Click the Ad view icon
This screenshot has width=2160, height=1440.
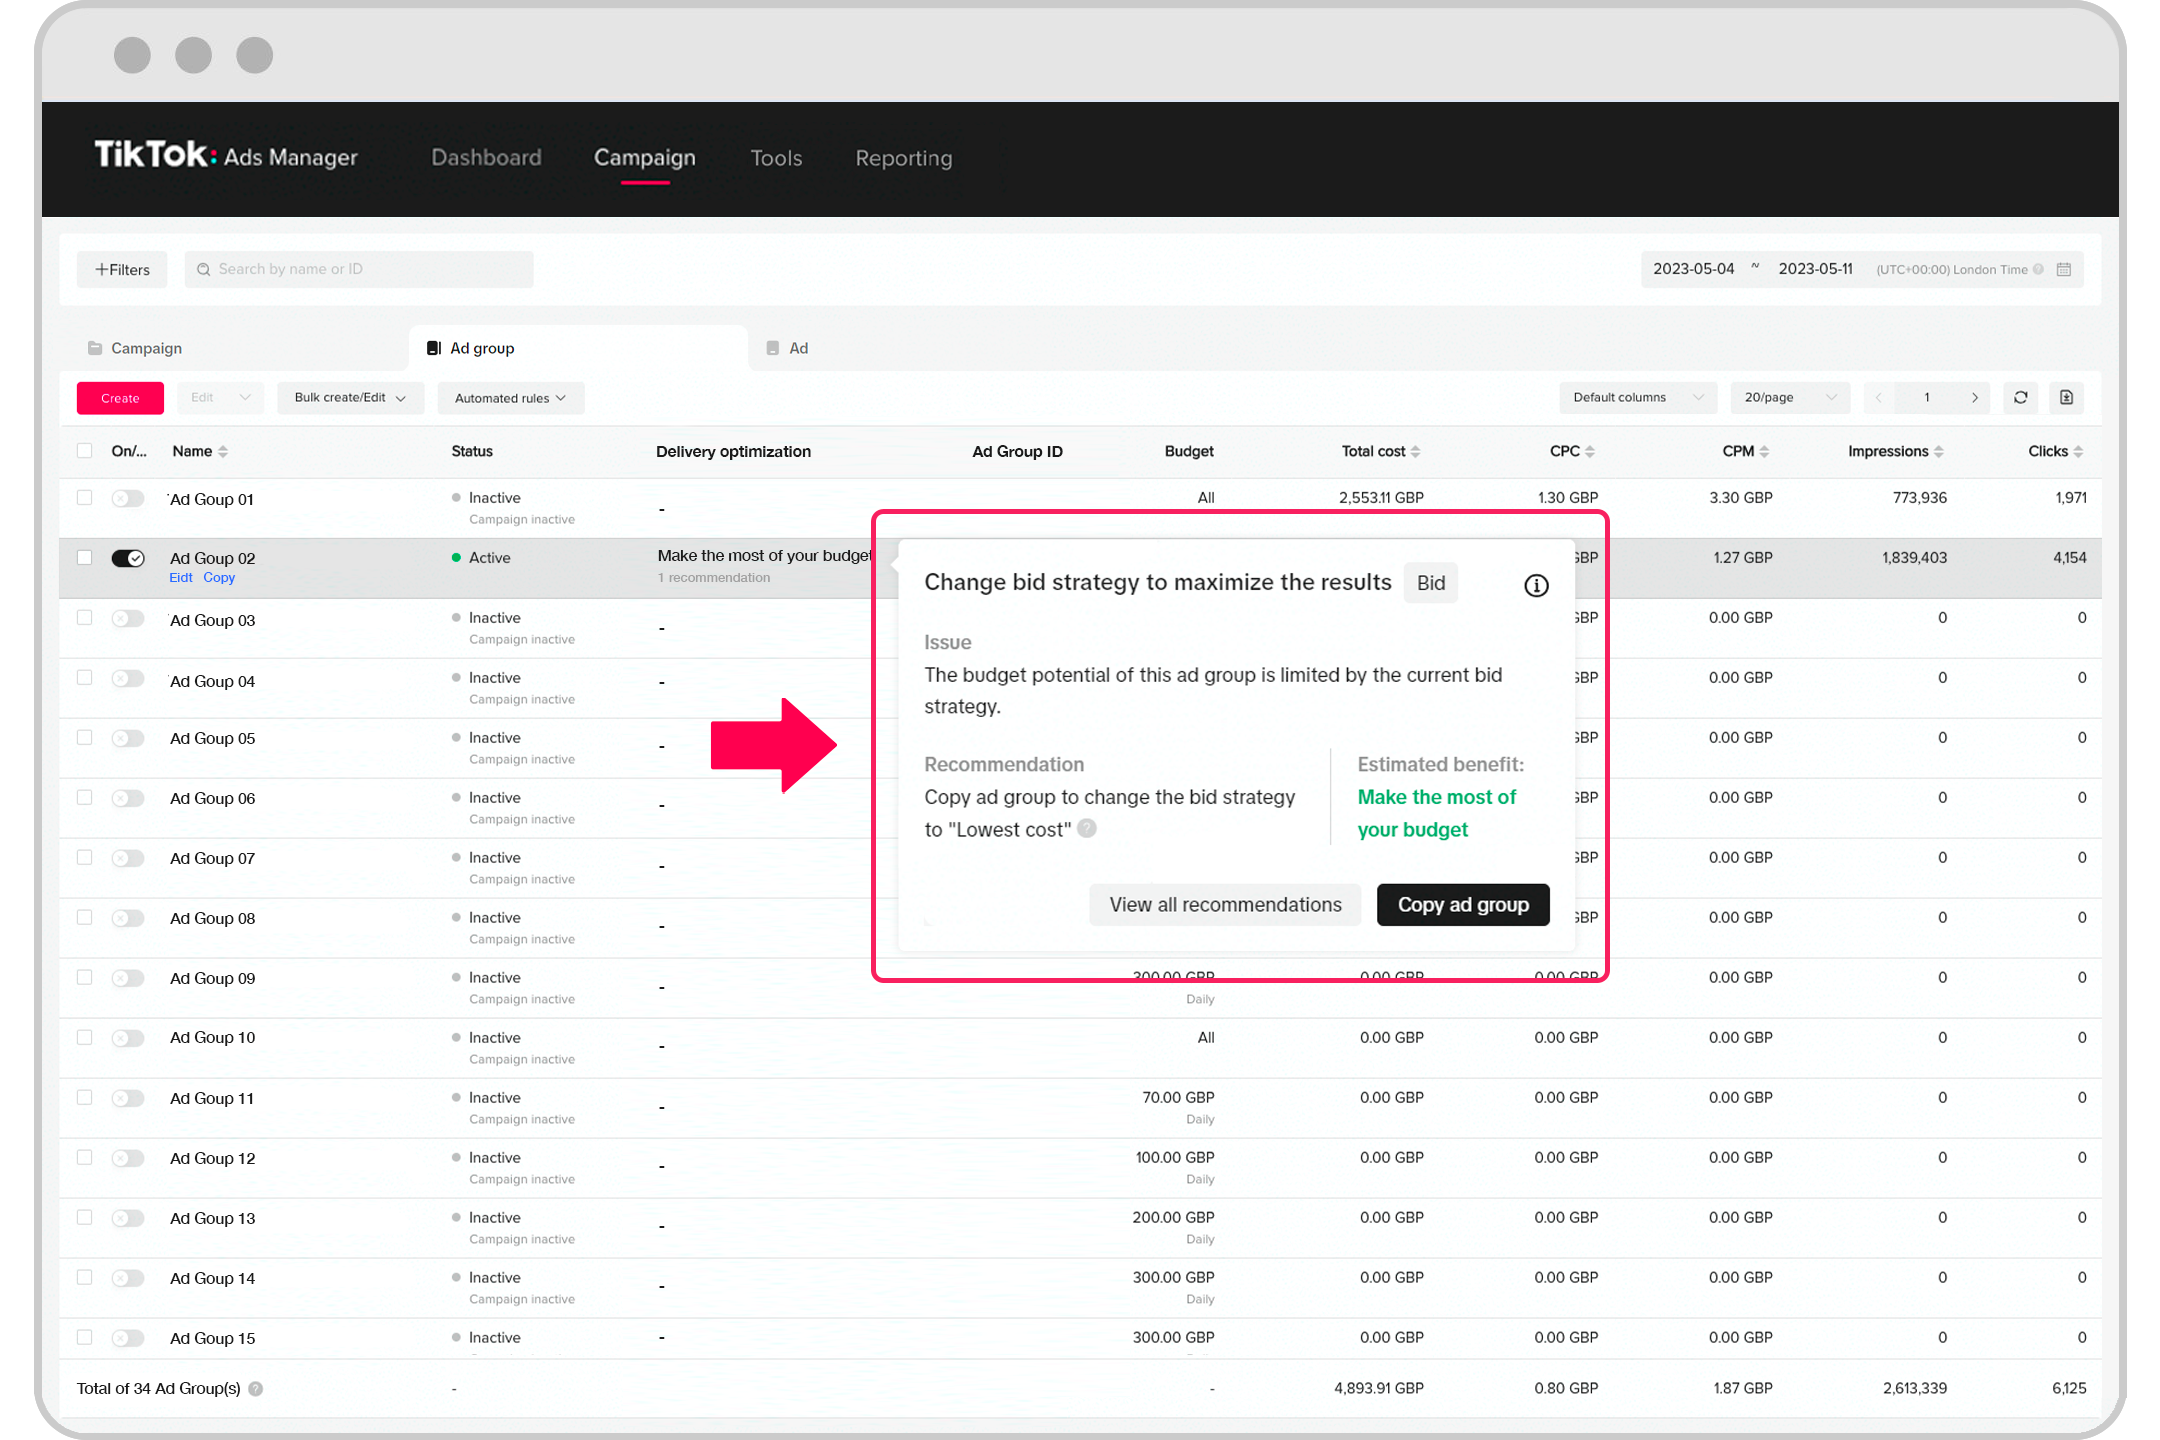[x=773, y=347]
